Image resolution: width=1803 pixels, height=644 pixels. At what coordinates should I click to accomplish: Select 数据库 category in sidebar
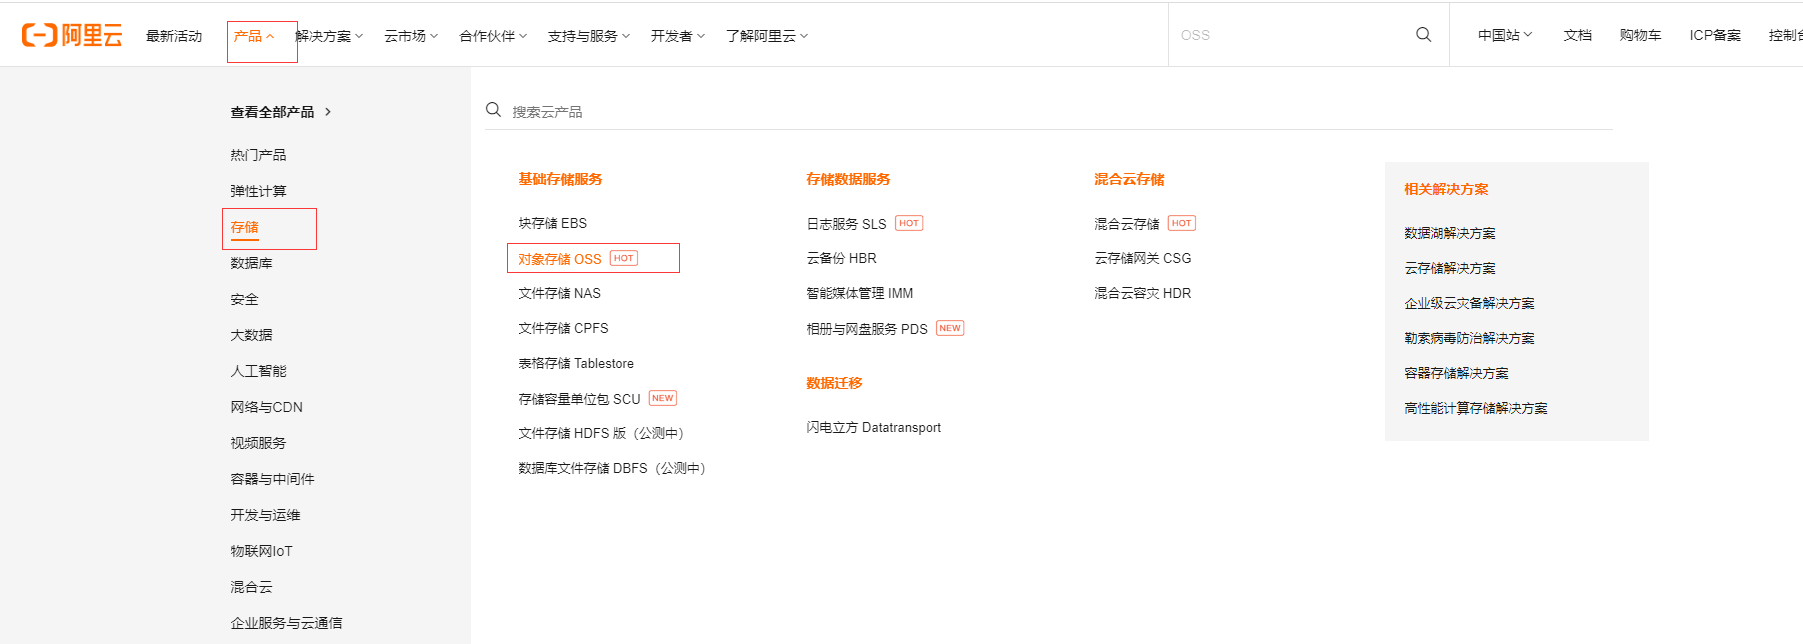(251, 263)
